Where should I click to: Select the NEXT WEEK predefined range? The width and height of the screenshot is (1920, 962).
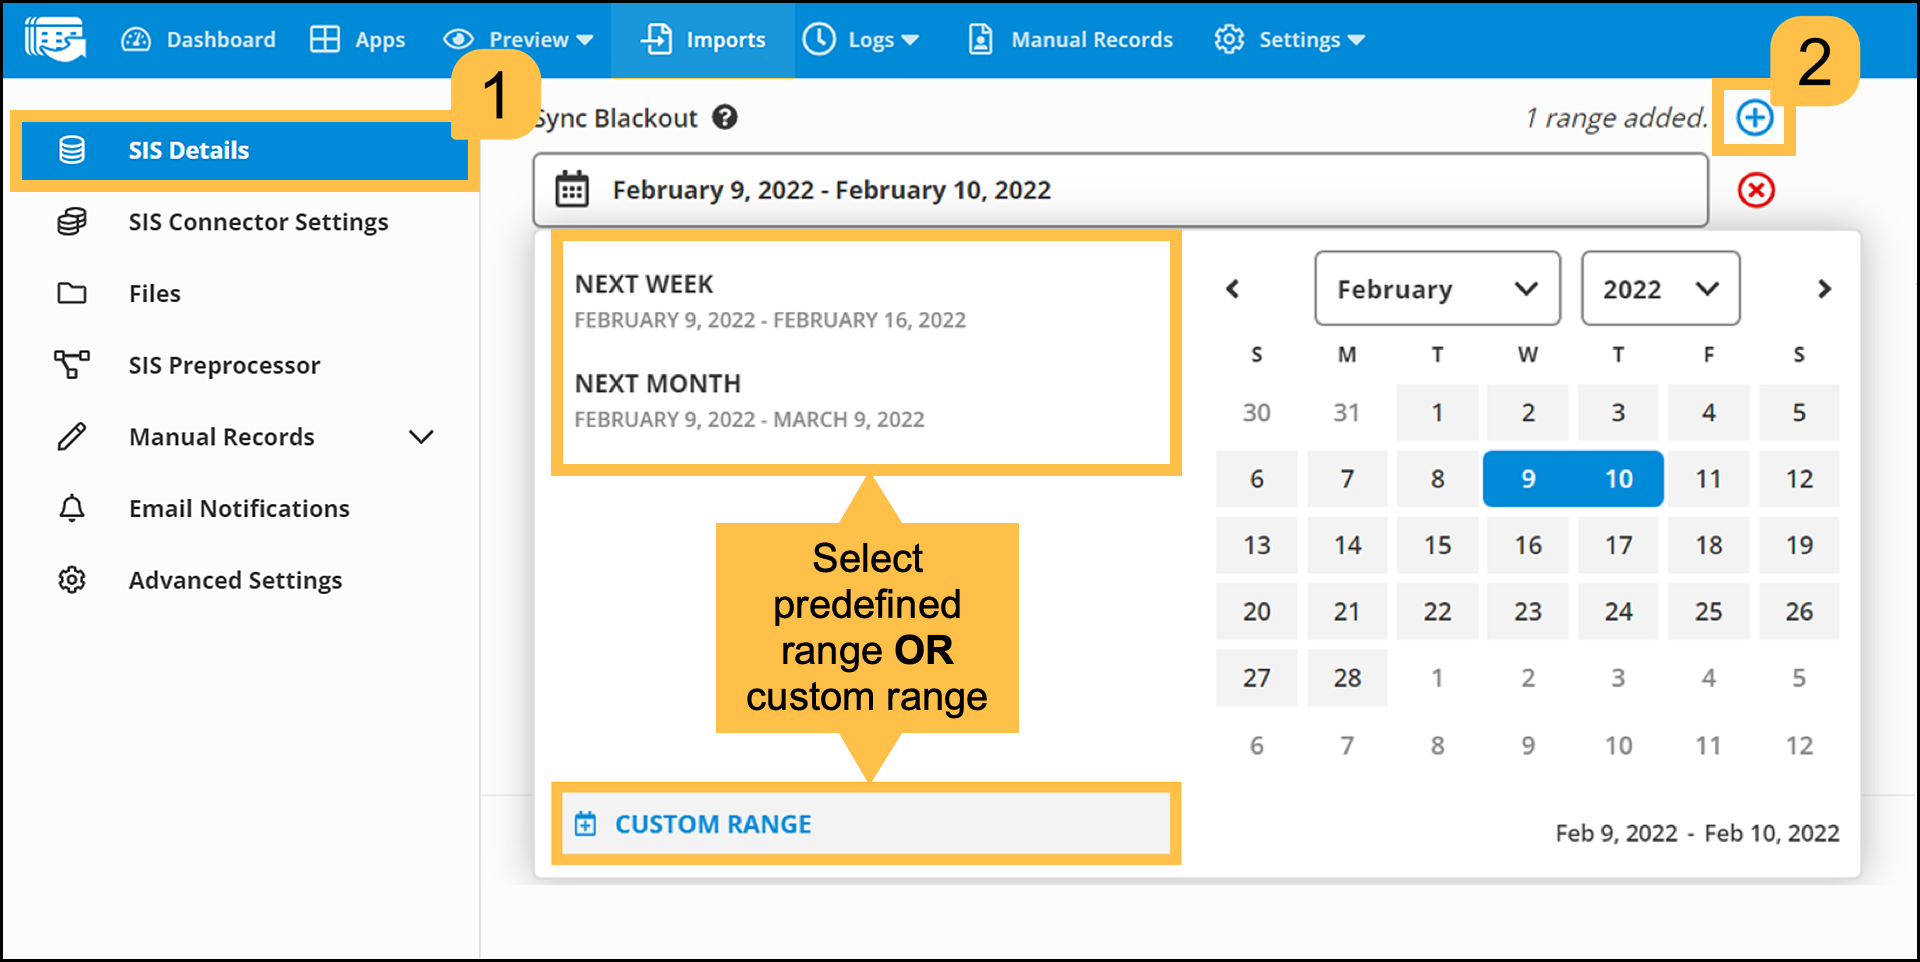(x=769, y=301)
